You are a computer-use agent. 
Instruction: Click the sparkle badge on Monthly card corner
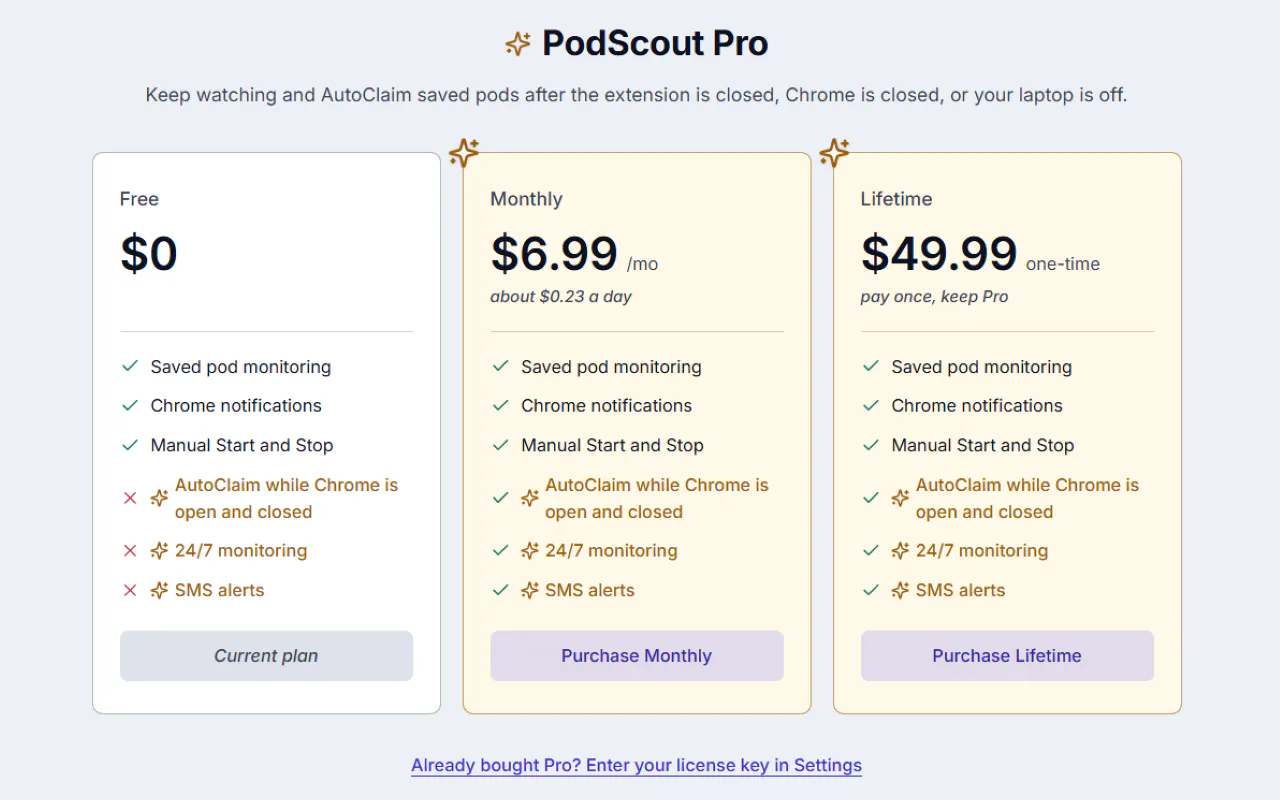[464, 153]
